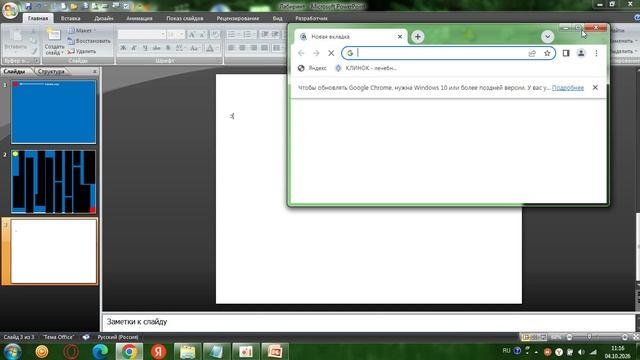Open the font name dropdown

[x=163, y=34]
